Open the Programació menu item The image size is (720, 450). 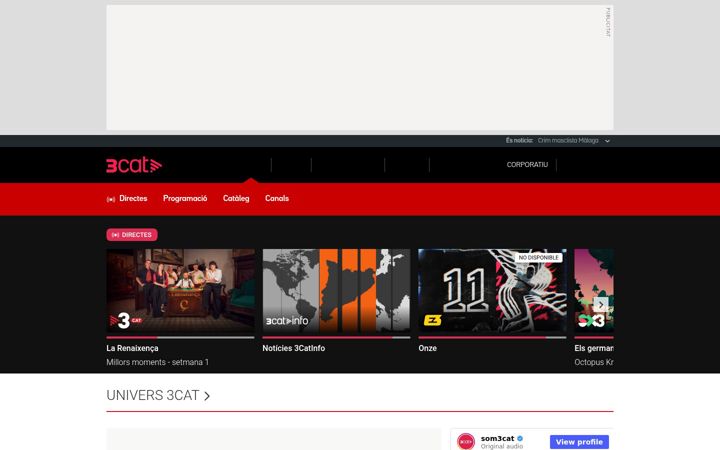185,198
